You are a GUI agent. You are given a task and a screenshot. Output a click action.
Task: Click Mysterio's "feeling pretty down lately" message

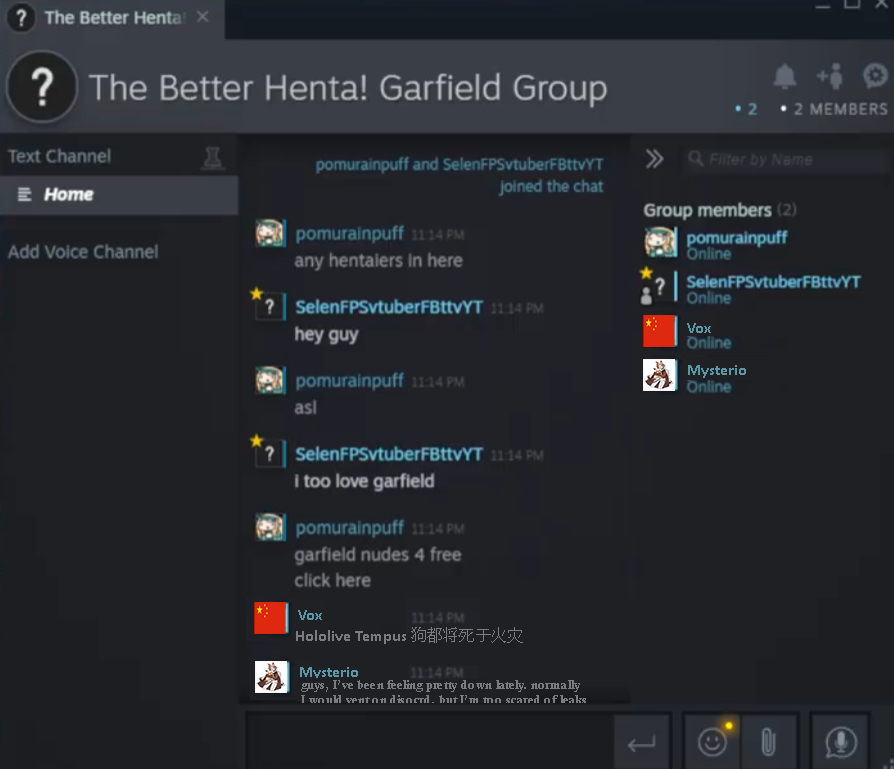[x=444, y=691]
